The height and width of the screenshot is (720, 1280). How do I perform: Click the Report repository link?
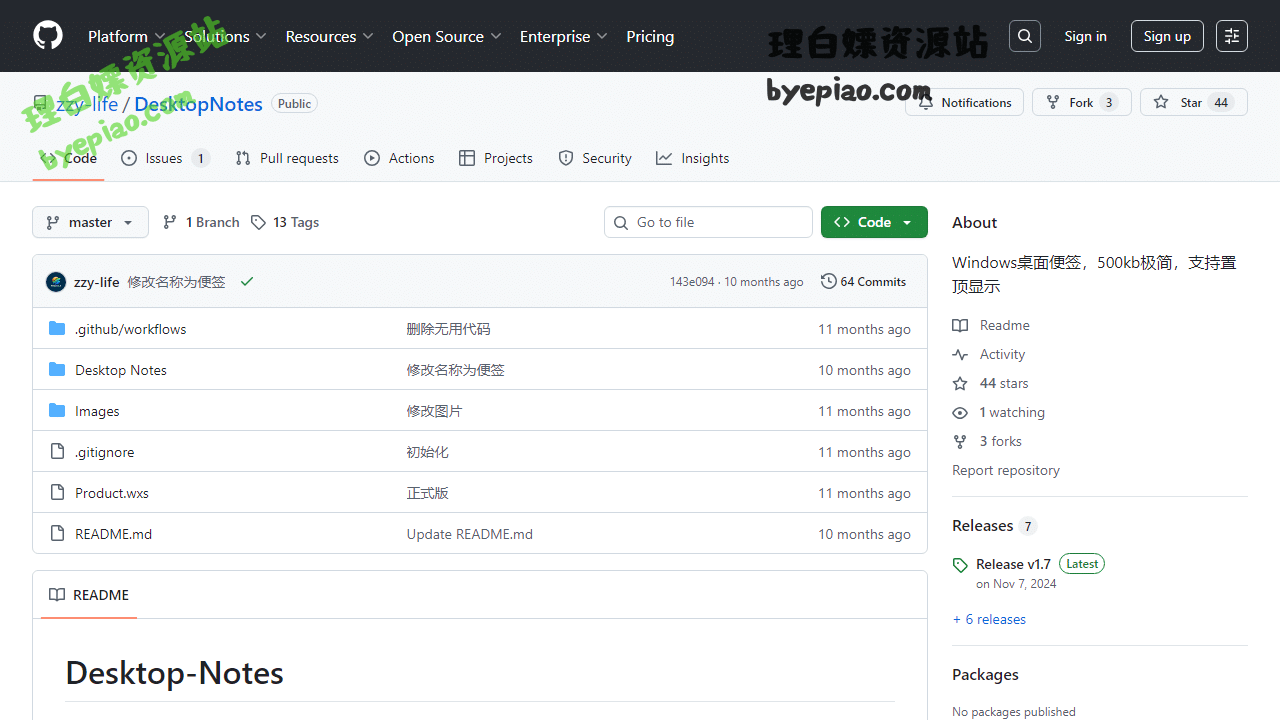pos(1006,470)
